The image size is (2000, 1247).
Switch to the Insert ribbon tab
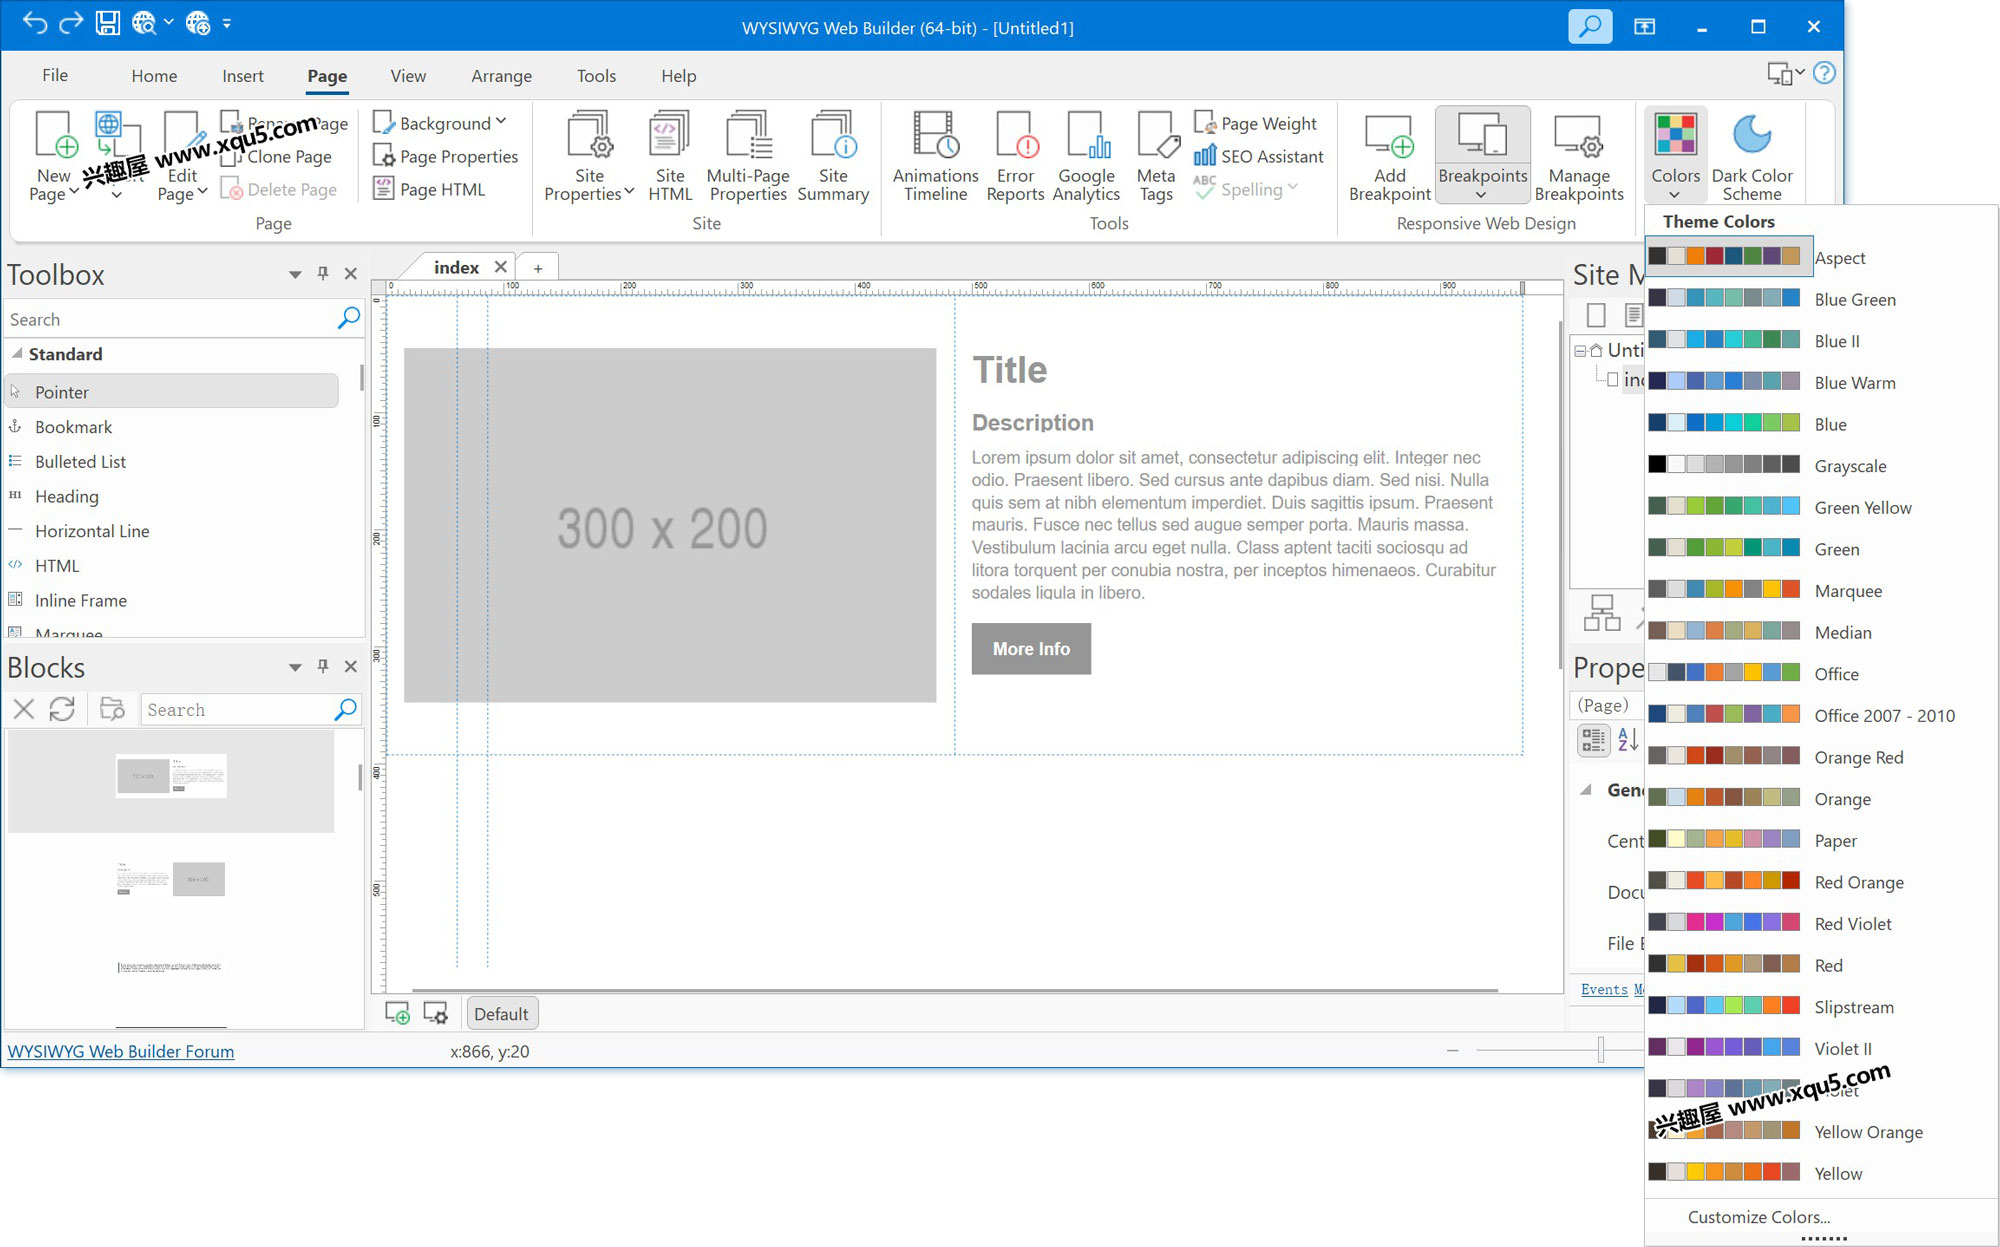point(243,76)
